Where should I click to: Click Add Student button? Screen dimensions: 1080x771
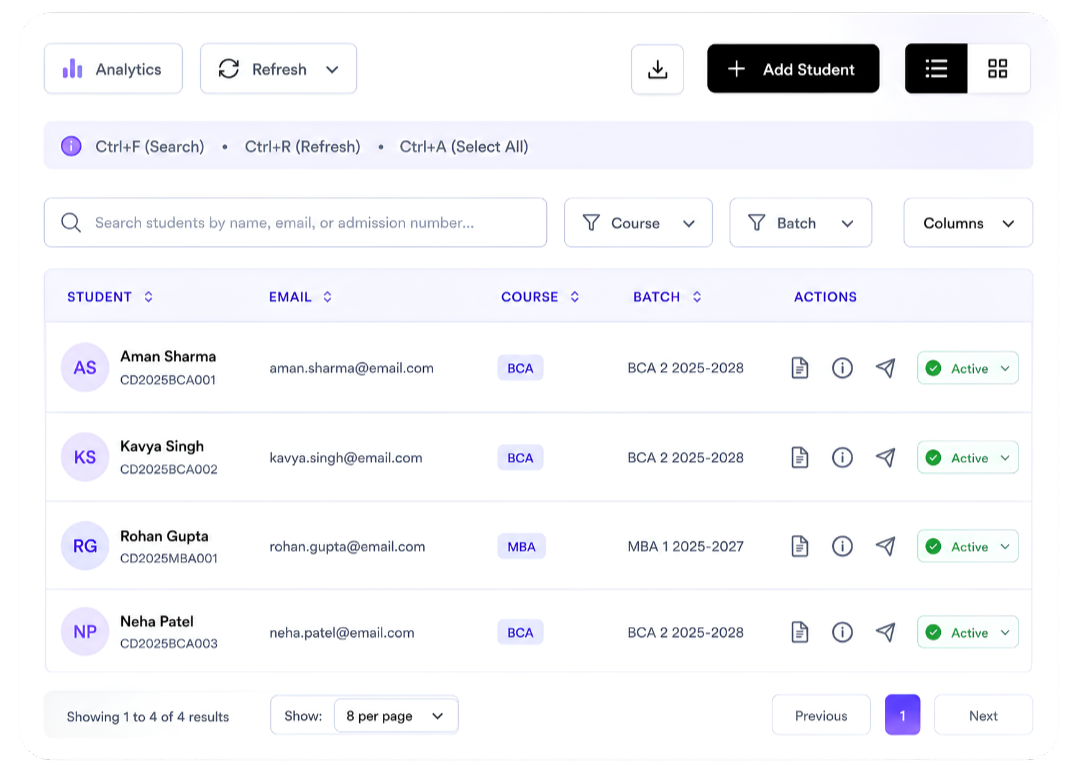pos(793,69)
